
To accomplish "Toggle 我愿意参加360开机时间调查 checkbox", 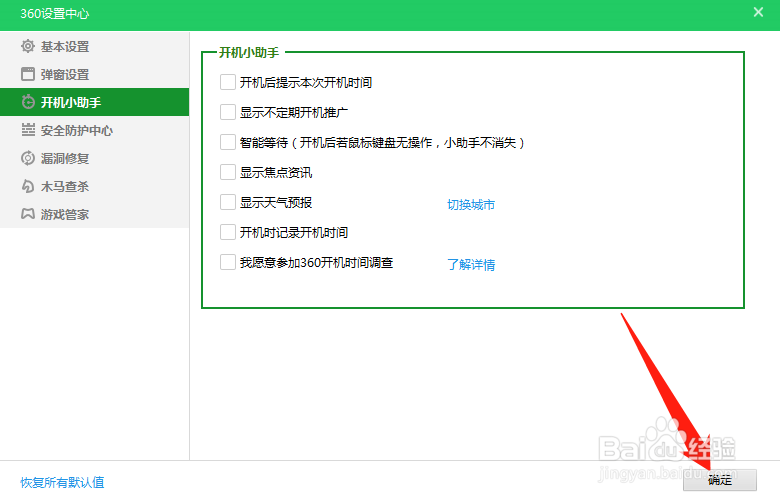I will coord(228,262).
